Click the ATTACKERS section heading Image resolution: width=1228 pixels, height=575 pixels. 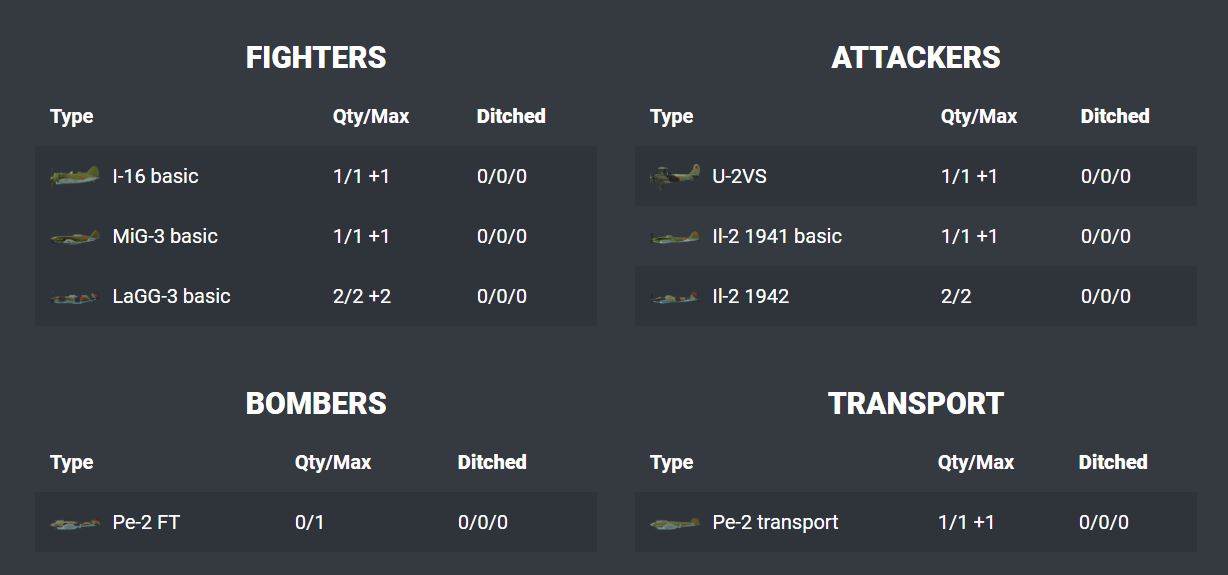(916, 58)
